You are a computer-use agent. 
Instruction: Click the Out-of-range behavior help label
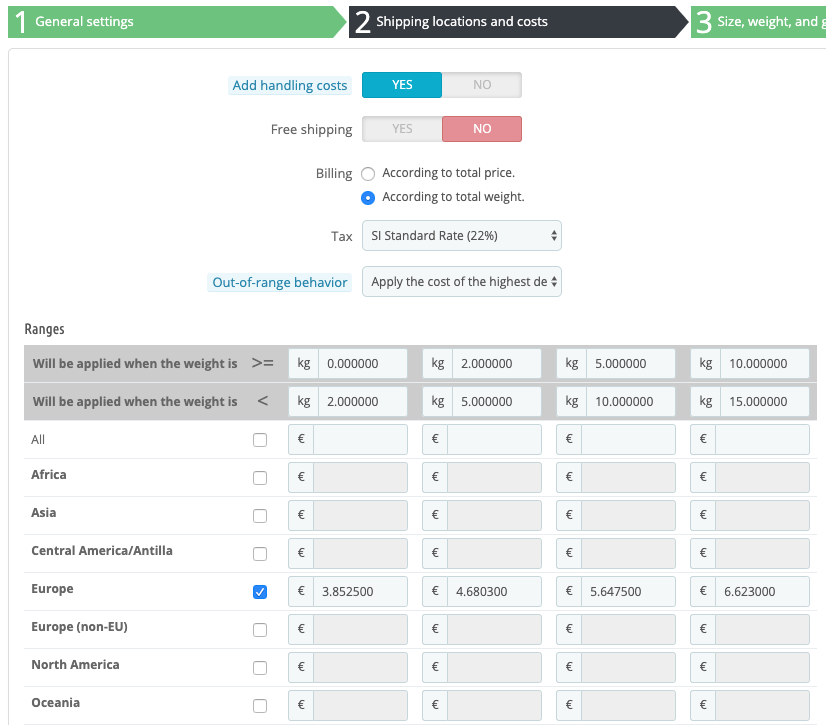[280, 283]
